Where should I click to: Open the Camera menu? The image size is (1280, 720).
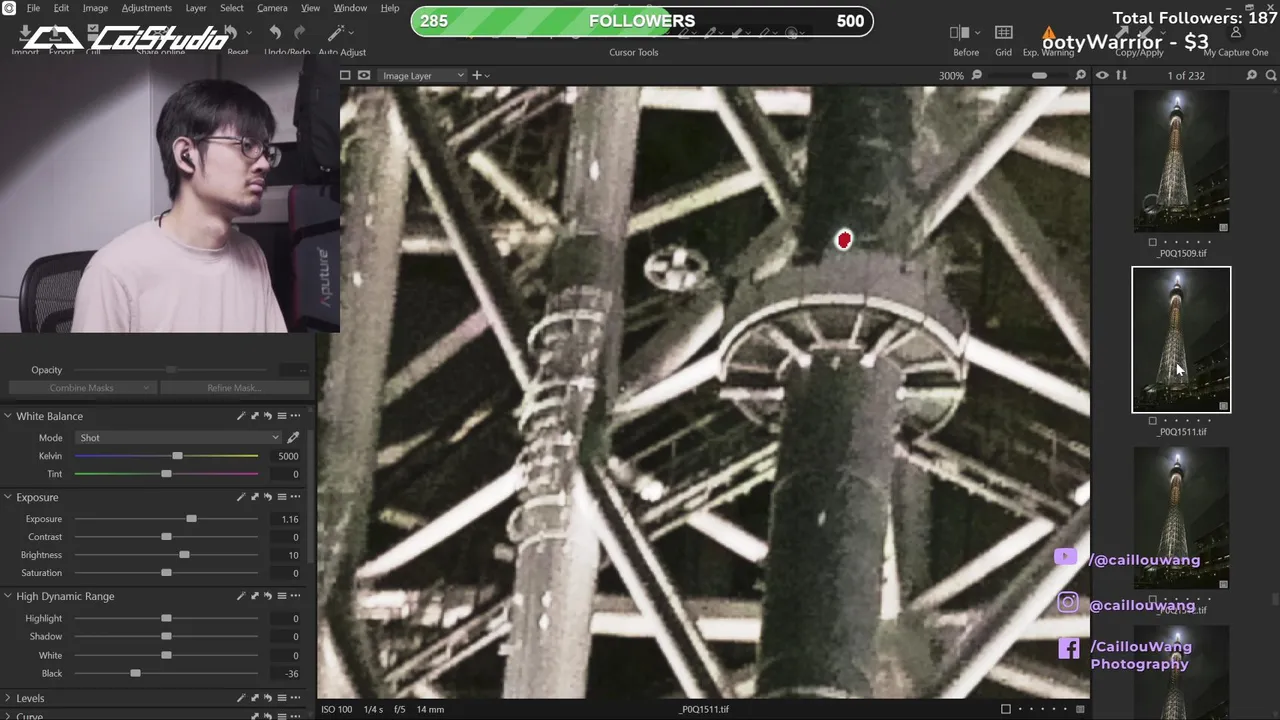click(272, 8)
